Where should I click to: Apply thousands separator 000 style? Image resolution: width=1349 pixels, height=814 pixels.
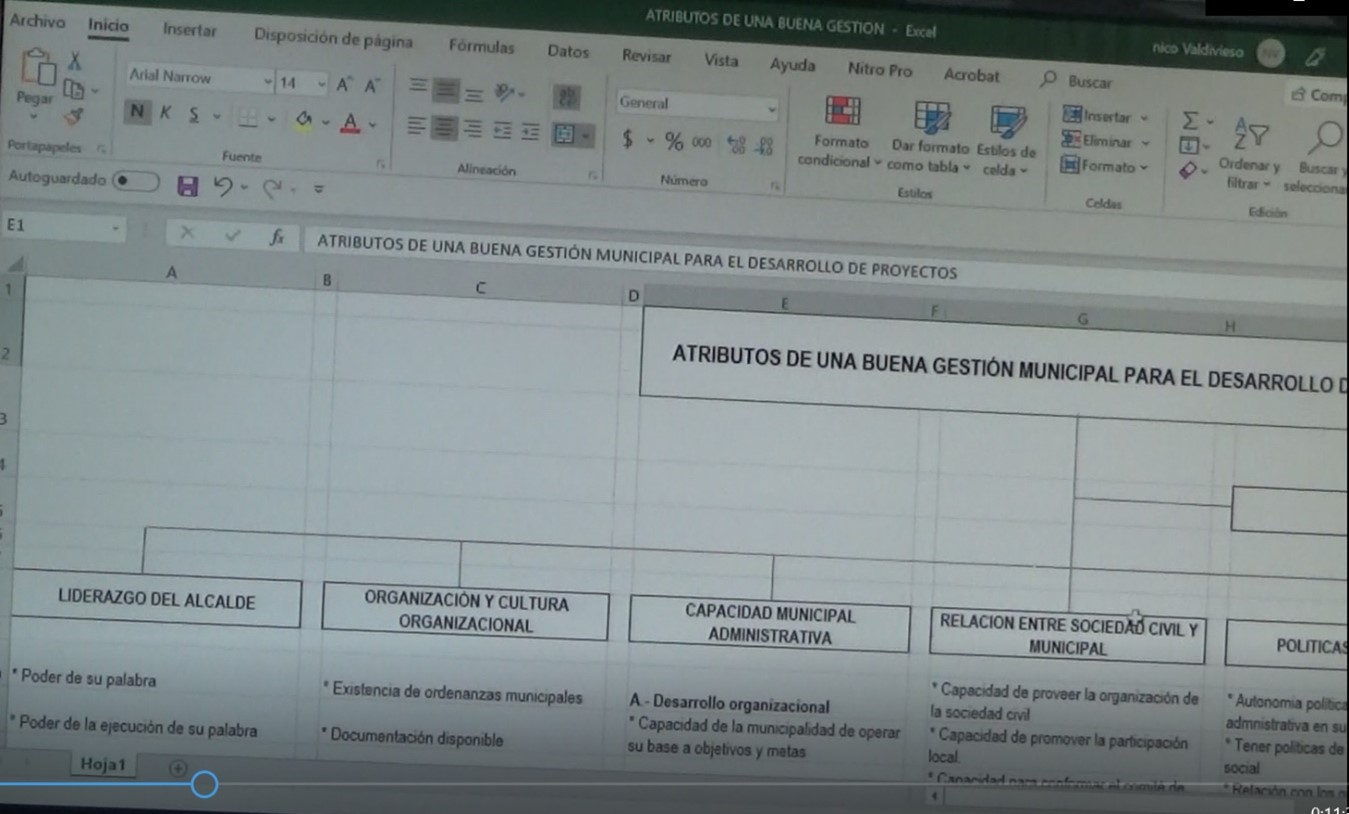(x=702, y=143)
